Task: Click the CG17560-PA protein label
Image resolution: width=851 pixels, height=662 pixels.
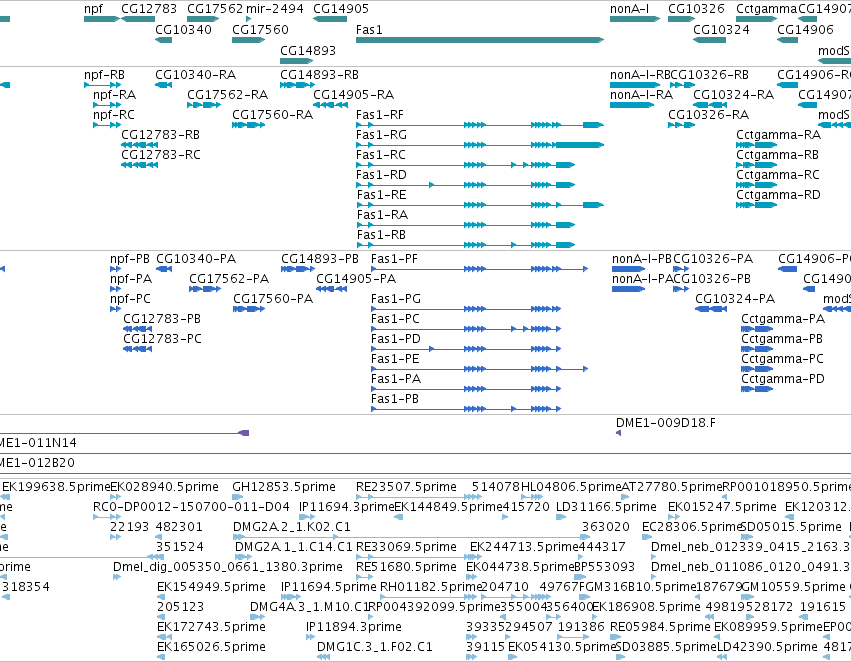Action: click(x=273, y=298)
